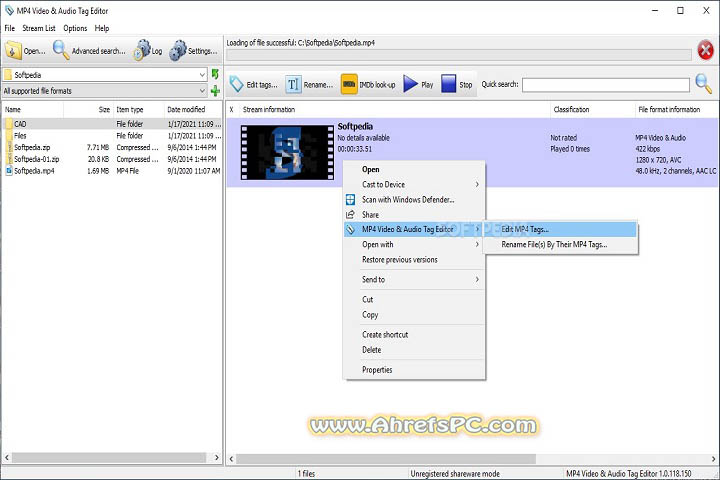Image resolution: width=720 pixels, height=480 pixels.
Task: Click left arrow of stream list scrollbar
Action: click(231, 459)
